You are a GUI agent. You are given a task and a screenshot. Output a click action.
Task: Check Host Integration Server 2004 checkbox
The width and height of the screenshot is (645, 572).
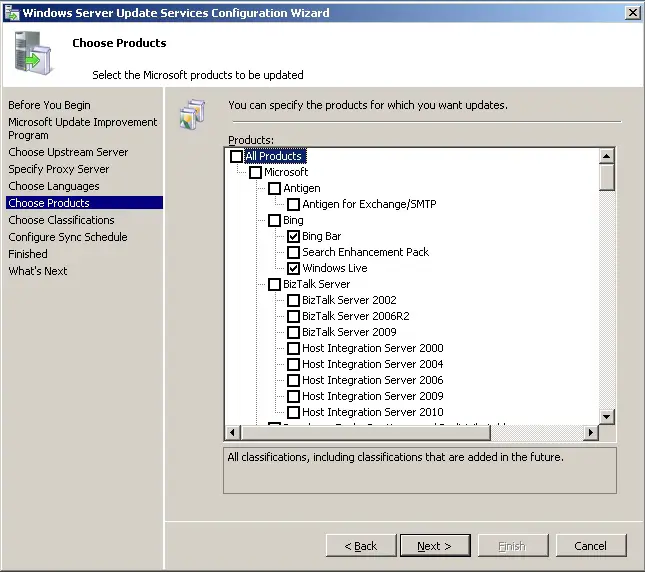pyautogui.click(x=293, y=364)
